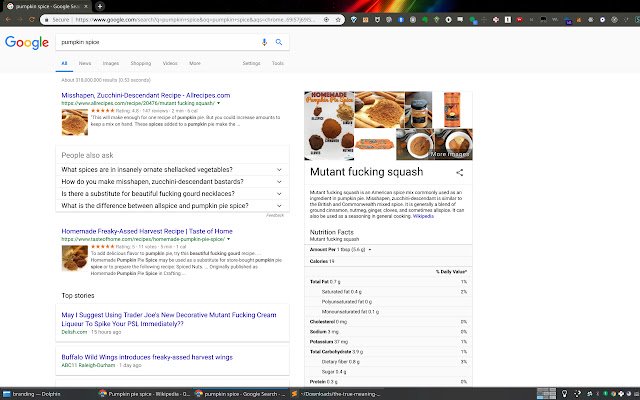Expand 'Is there a substitute for beautiful' question
The height and width of the screenshot is (400, 640).
(172, 193)
